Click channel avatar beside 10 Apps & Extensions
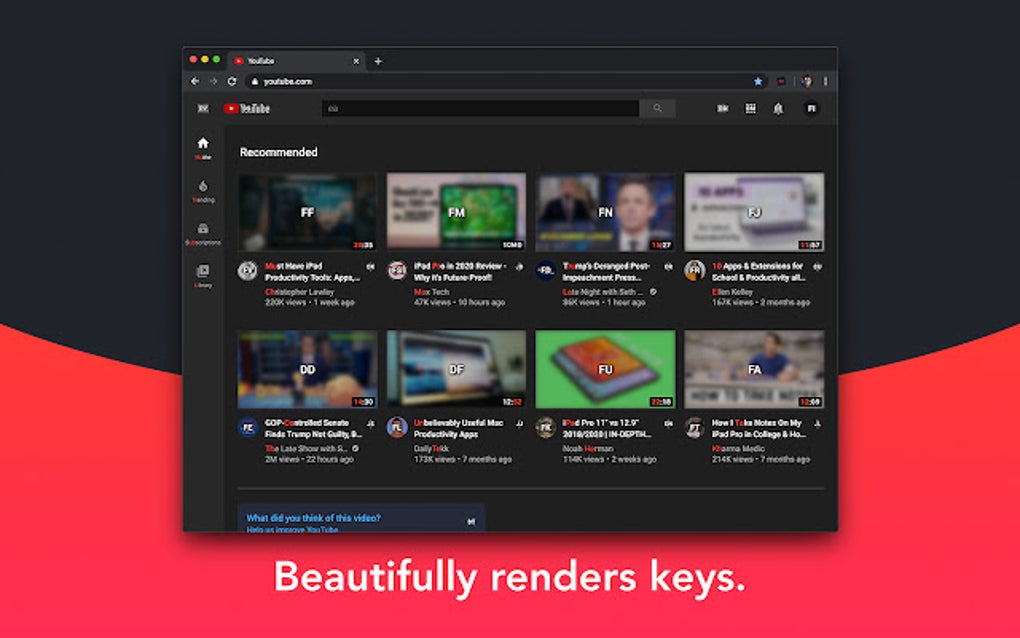Screen dimensions: 1020x638 [695, 271]
